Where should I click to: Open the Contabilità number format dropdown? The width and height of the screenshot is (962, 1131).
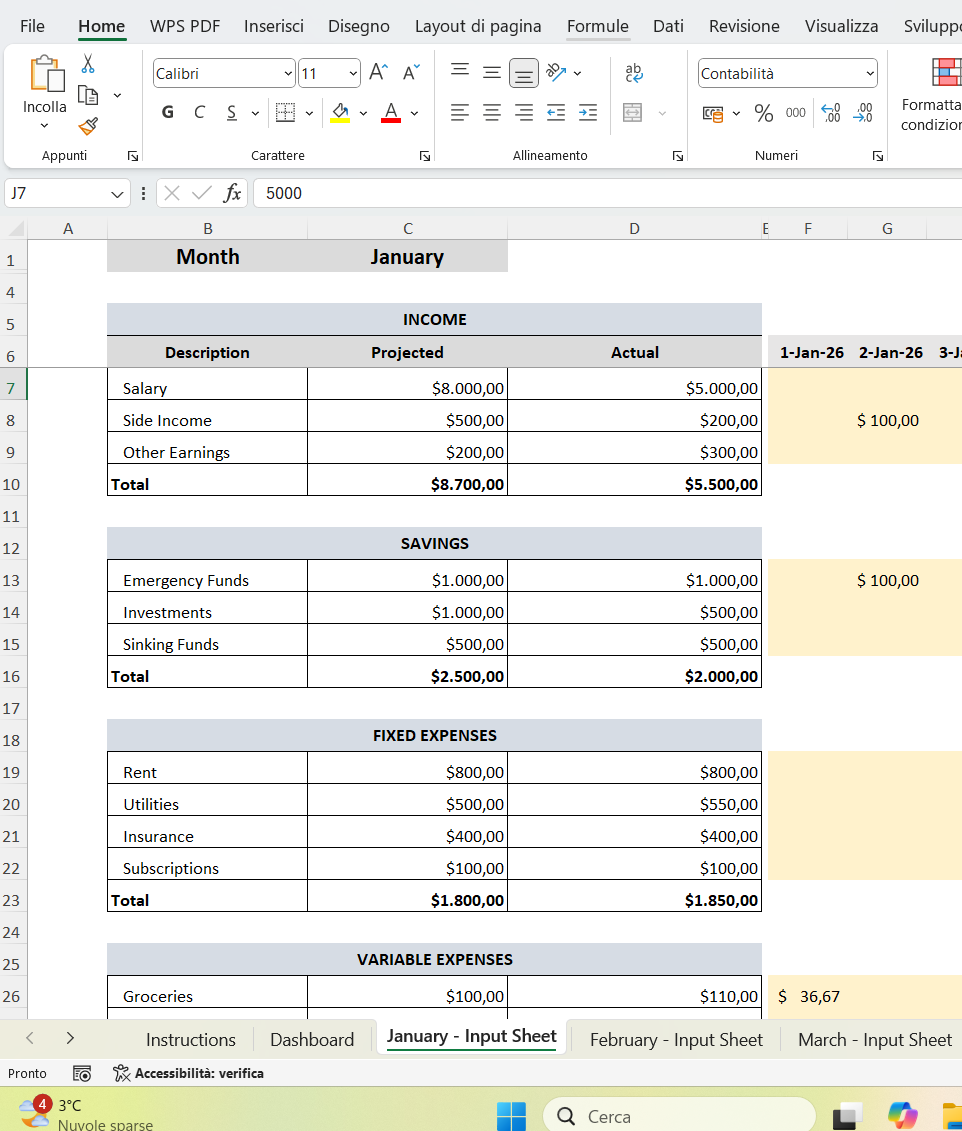click(871, 73)
